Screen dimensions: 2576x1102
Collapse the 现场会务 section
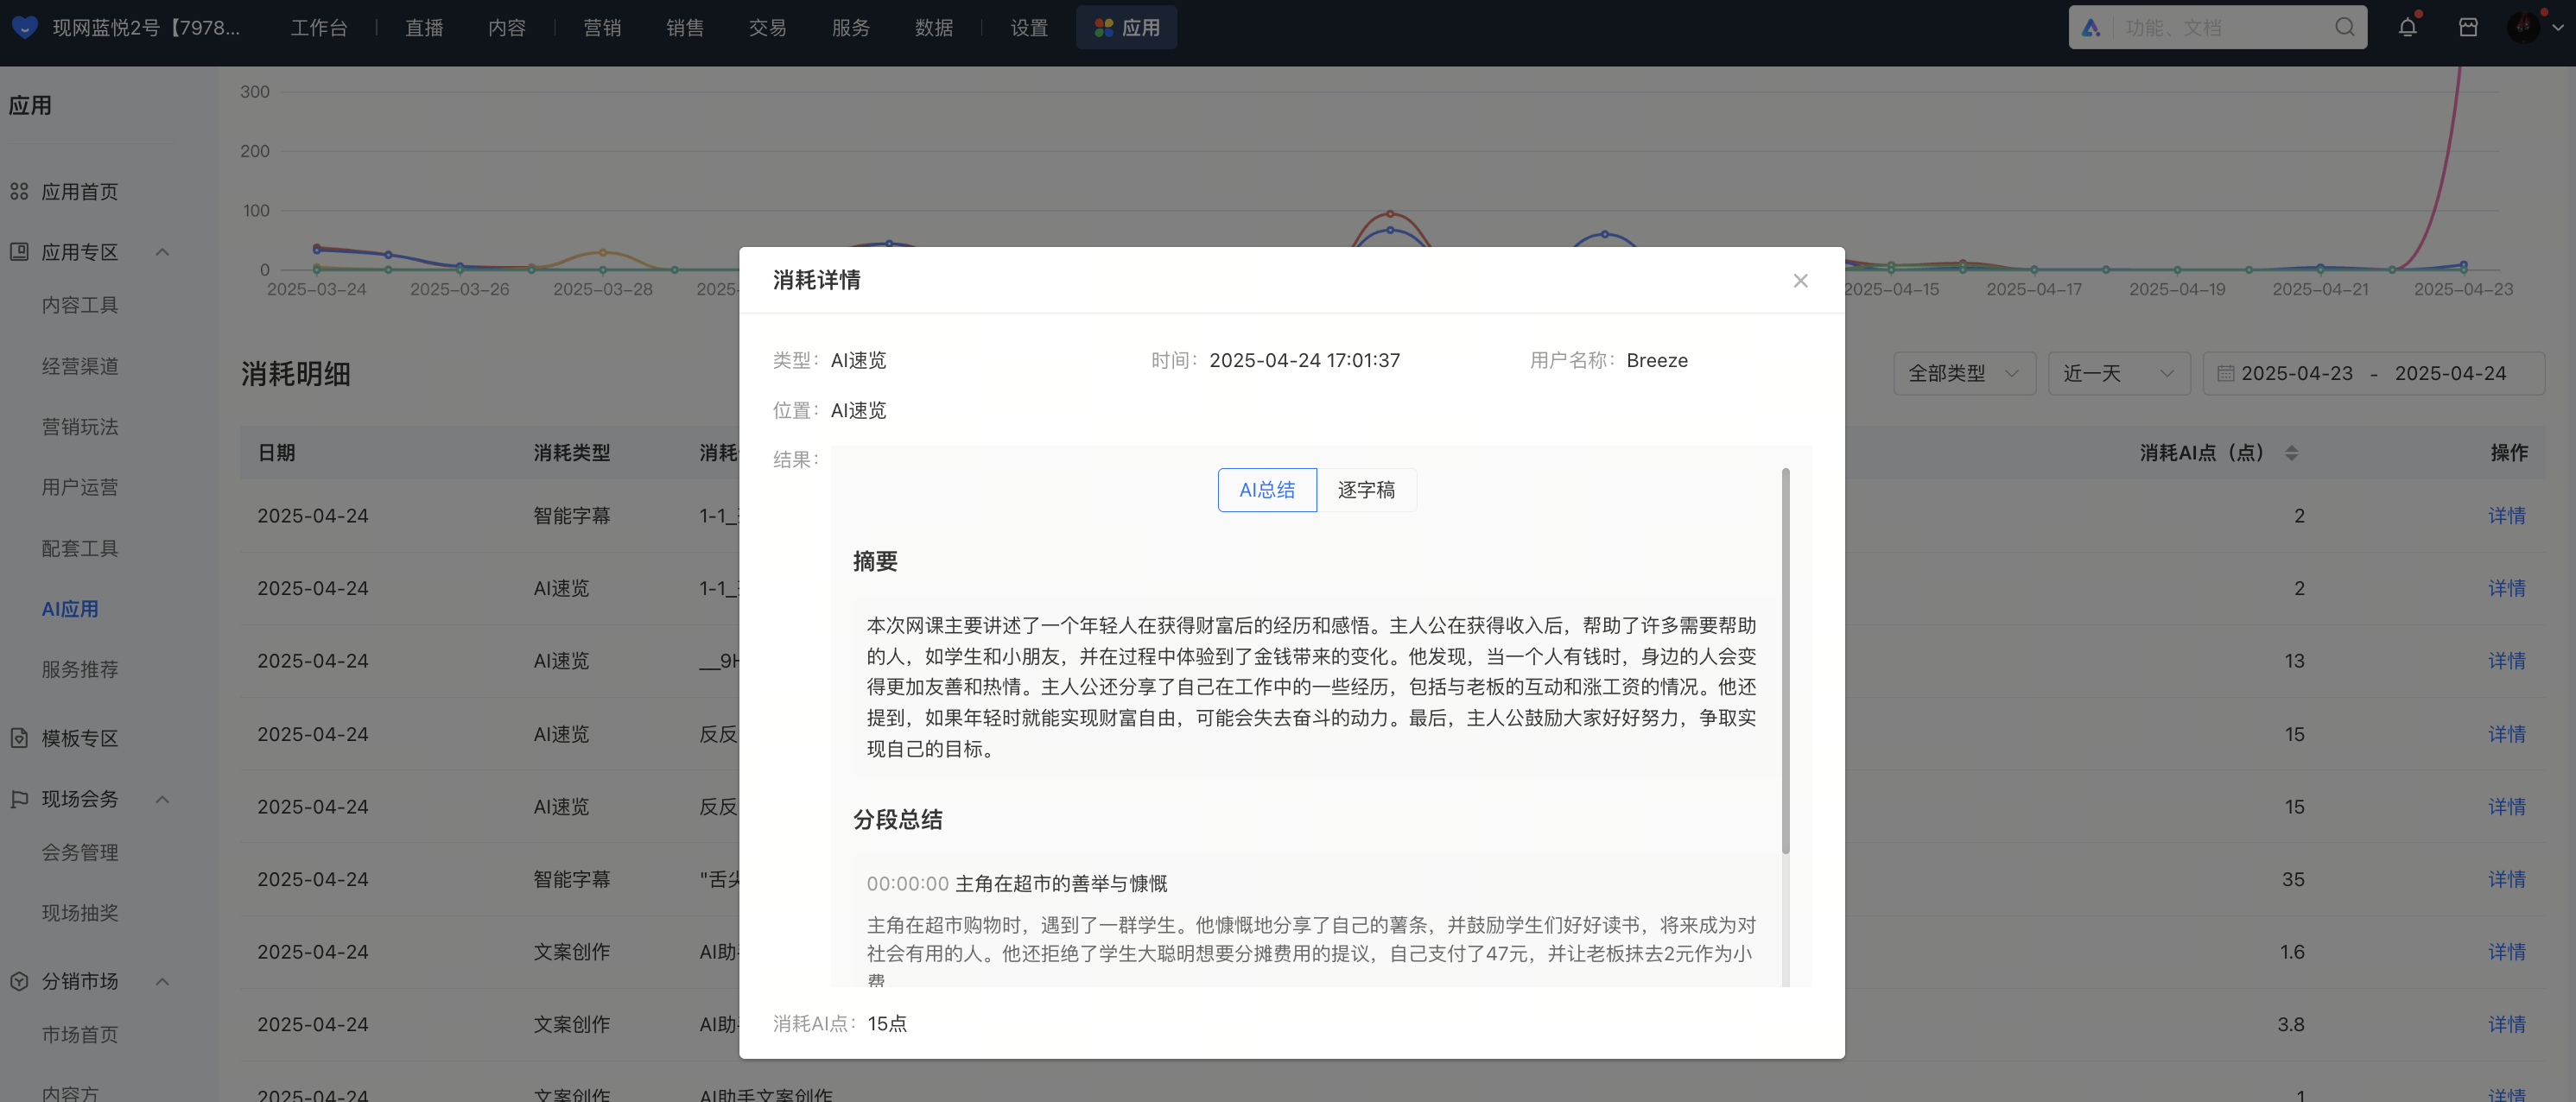pyautogui.click(x=162, y=799)
